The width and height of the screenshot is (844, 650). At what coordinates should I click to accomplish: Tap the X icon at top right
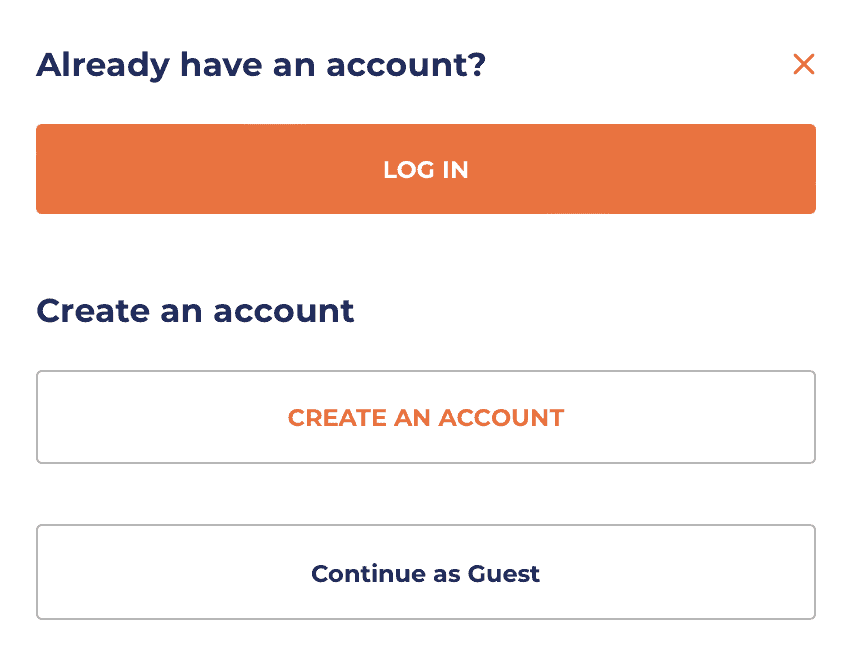point(803,65)
